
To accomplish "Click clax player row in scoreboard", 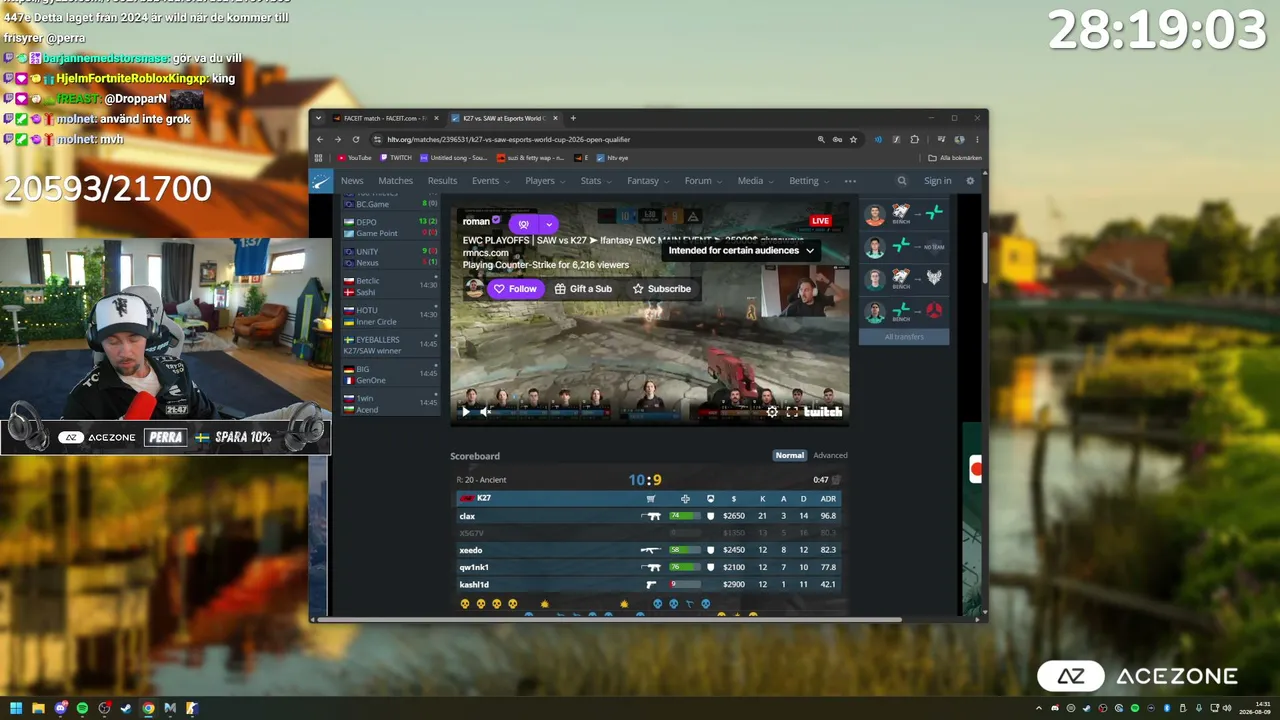I will coord(649,516).
